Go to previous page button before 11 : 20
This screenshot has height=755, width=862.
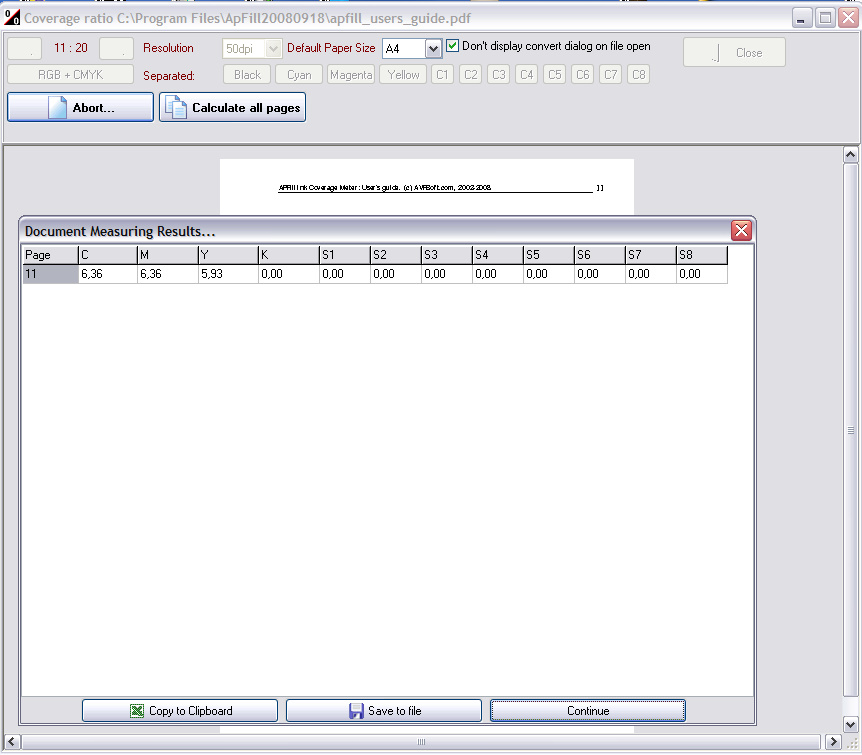tap(24, 48)
